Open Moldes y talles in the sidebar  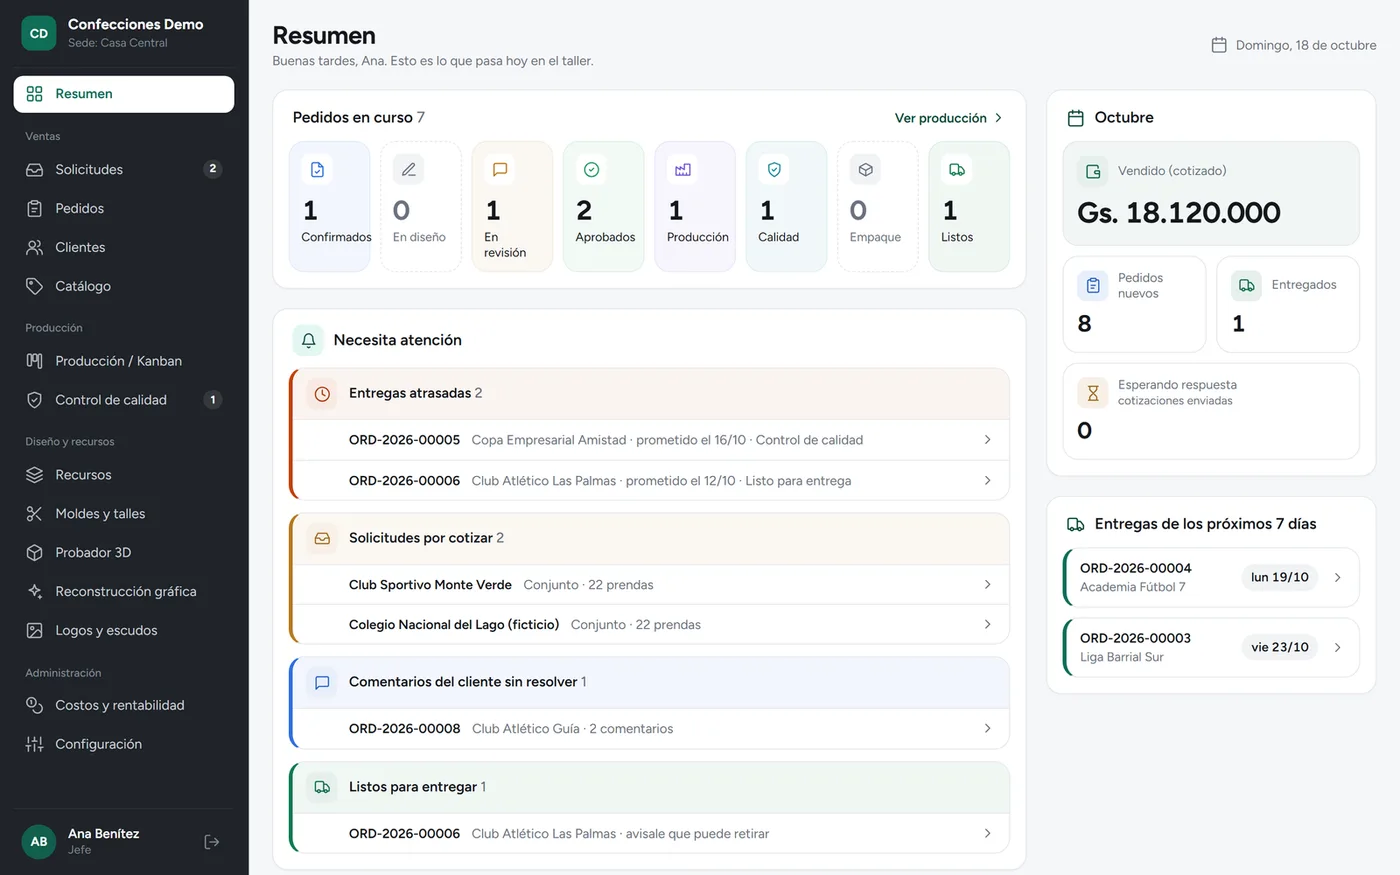tap(124, 514)
